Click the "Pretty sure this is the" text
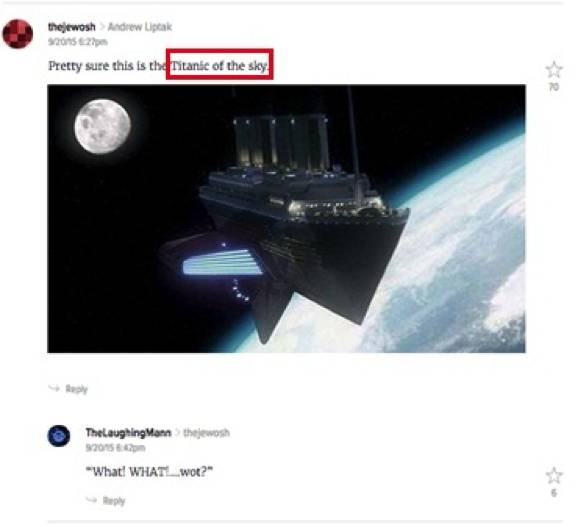Screen dimensions: 588x527 pyautogui.click(x=107, y=66)
